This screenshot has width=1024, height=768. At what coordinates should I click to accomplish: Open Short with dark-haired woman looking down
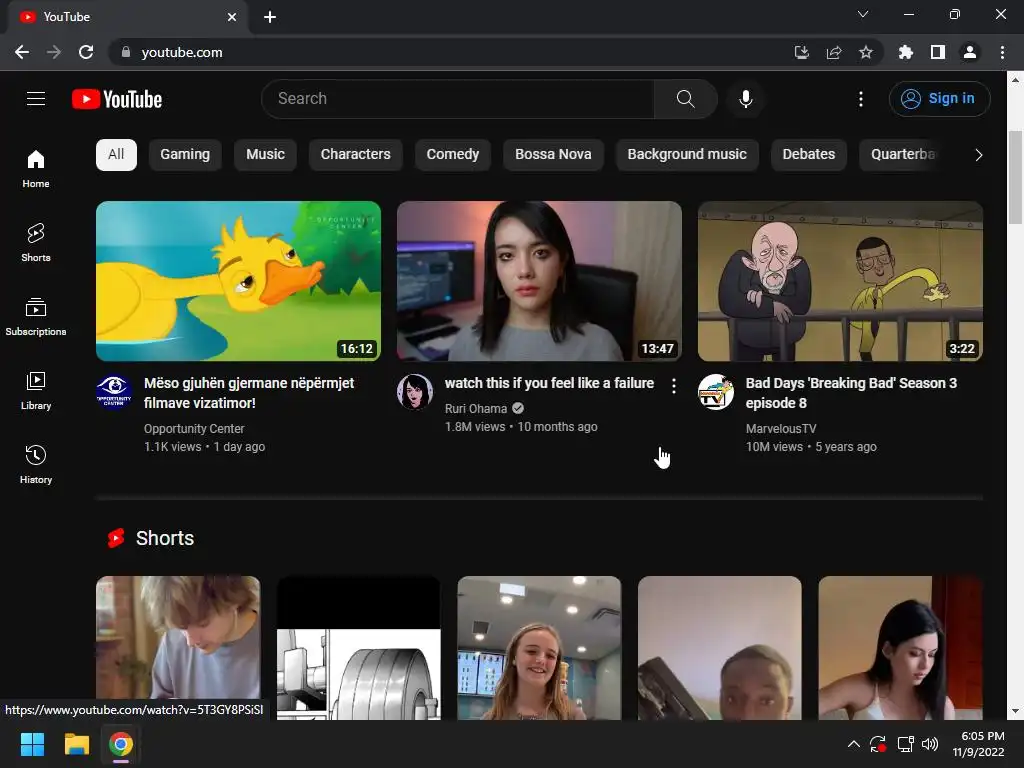(x=901, y=648)
